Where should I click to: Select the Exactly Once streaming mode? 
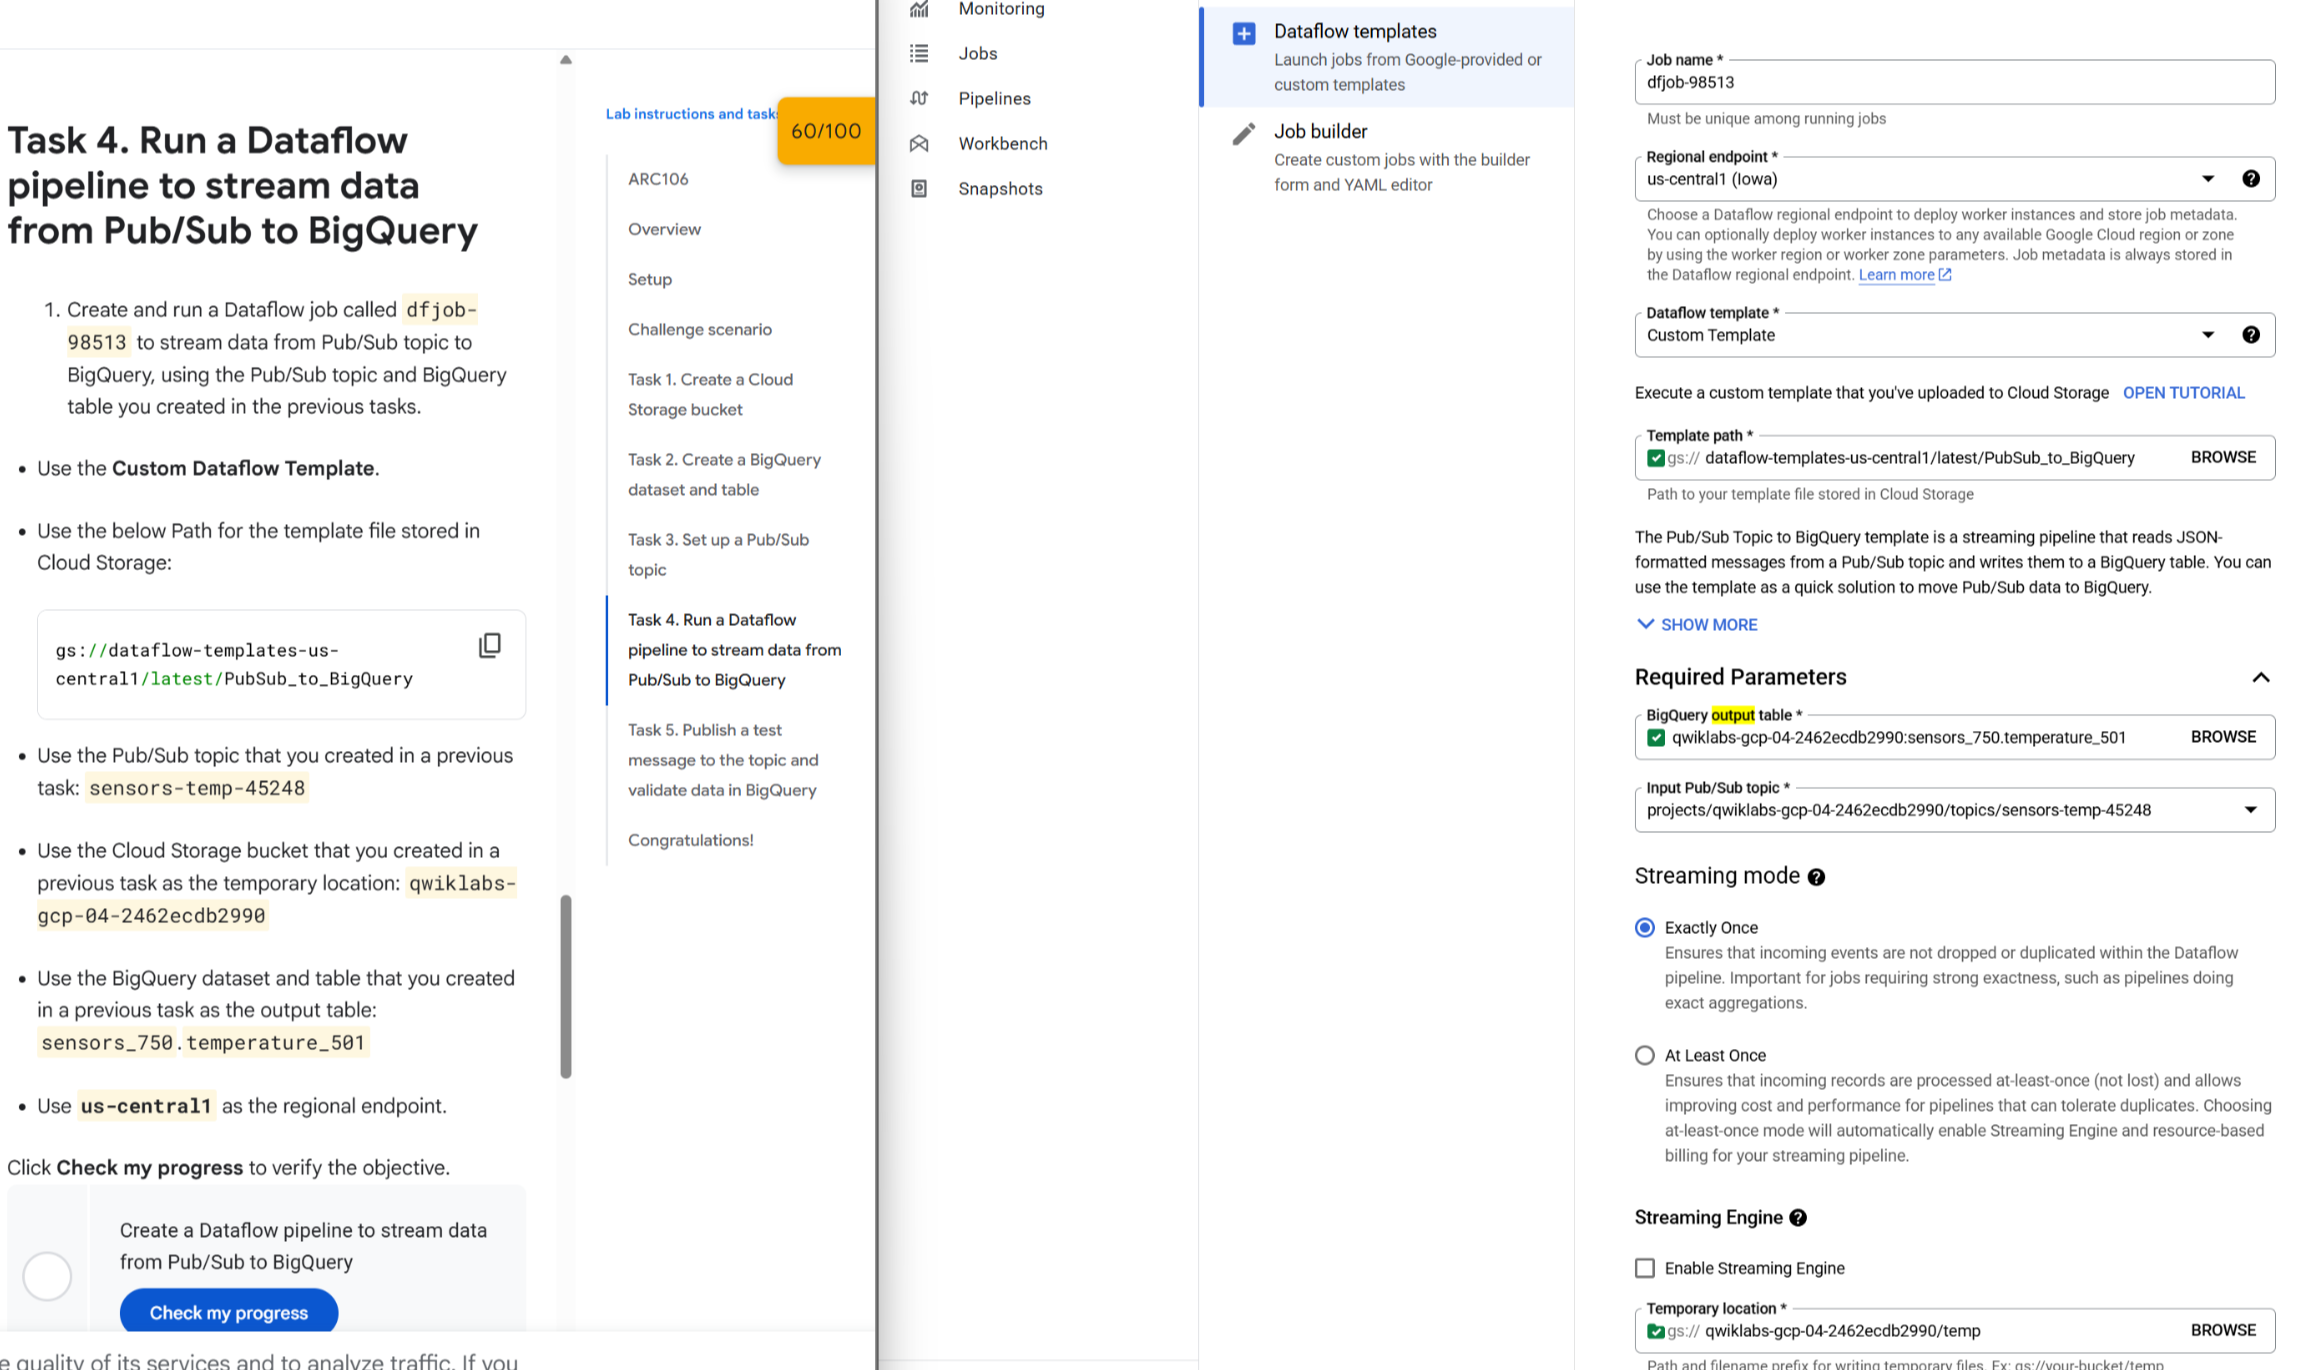point(1644,927)
